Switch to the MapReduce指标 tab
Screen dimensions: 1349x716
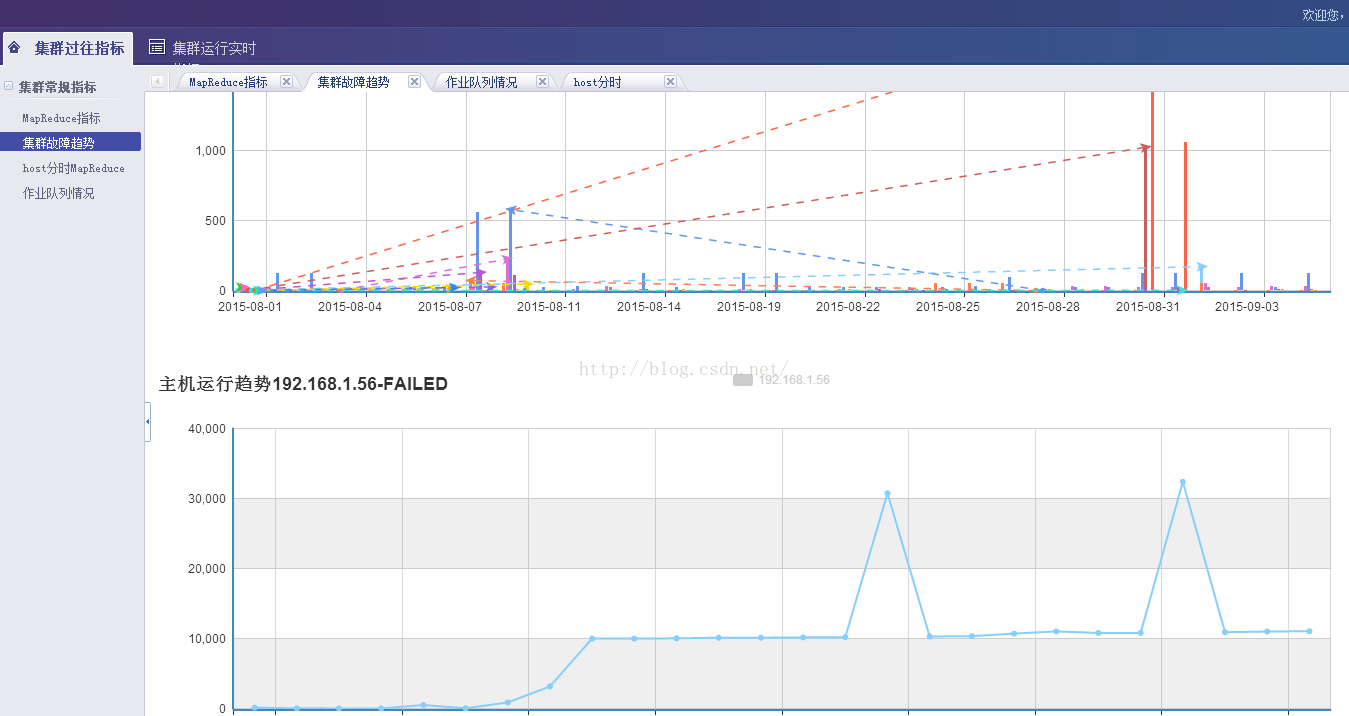tap(228, 82)
